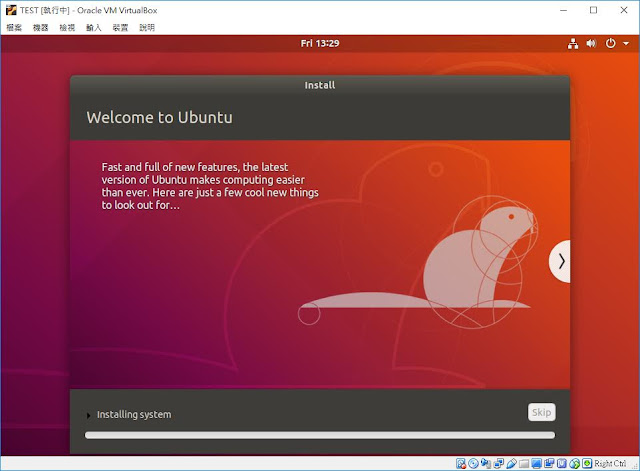This screenshot has height=471, width=640.
Task: Click the optical disc status icon
Action: point(473,463)
